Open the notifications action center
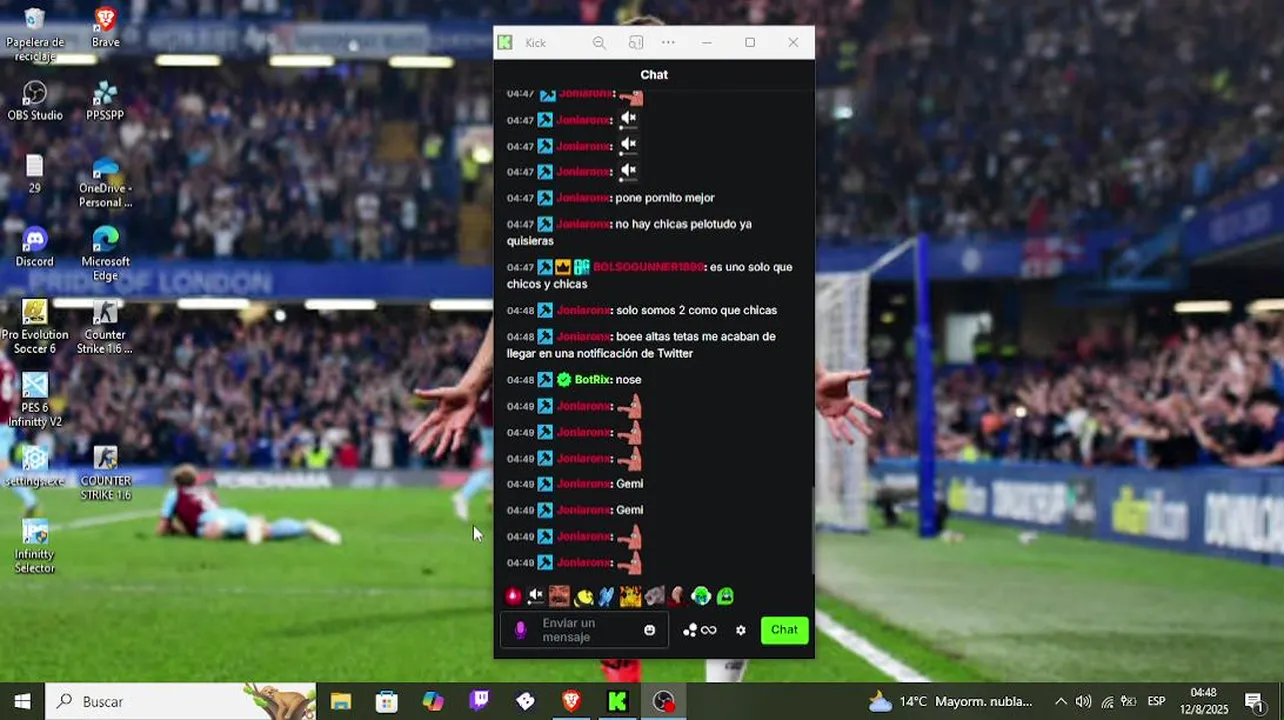 point(1254,701)
